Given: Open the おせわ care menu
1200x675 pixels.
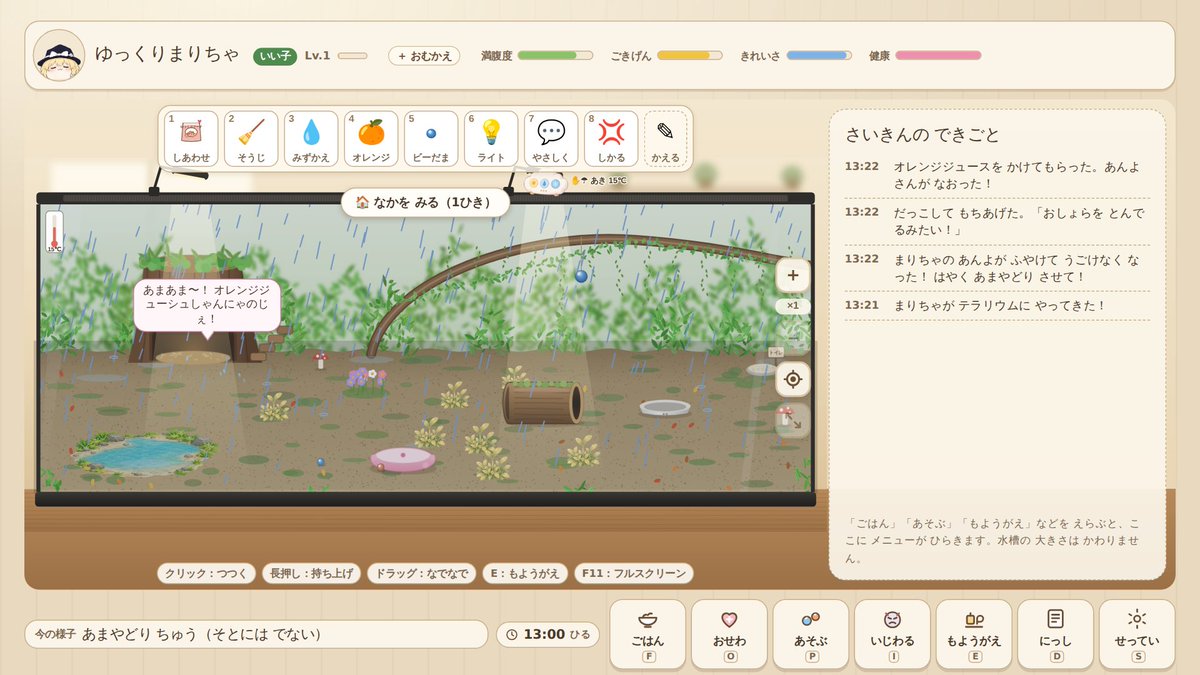Looking at the screenshot, I should click(729, 634).
